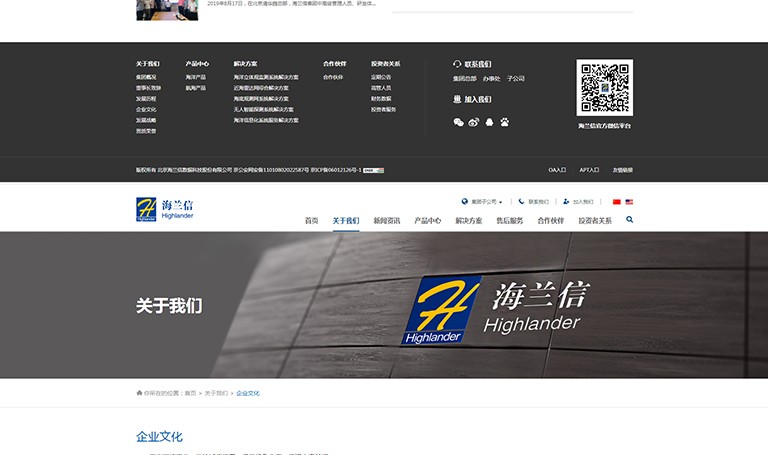
Task: Click the paw print icon in footer
Action: tap(505, 122)
